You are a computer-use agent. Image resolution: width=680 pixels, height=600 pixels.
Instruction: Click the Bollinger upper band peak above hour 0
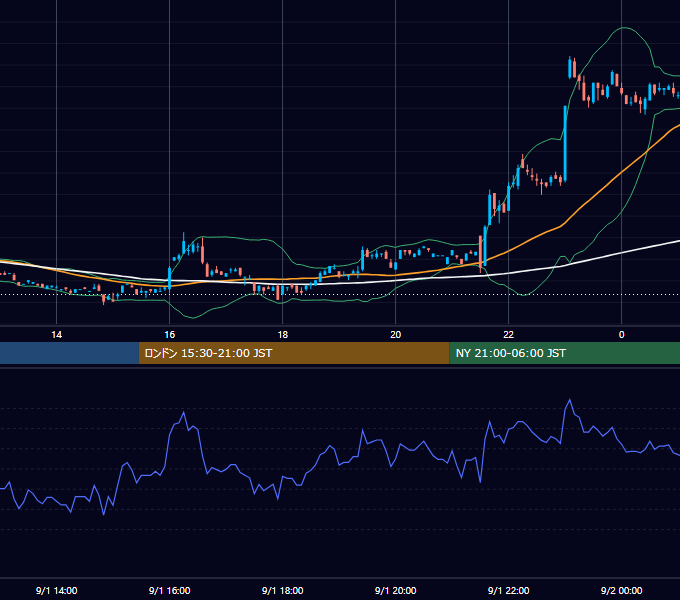point(623,28)
